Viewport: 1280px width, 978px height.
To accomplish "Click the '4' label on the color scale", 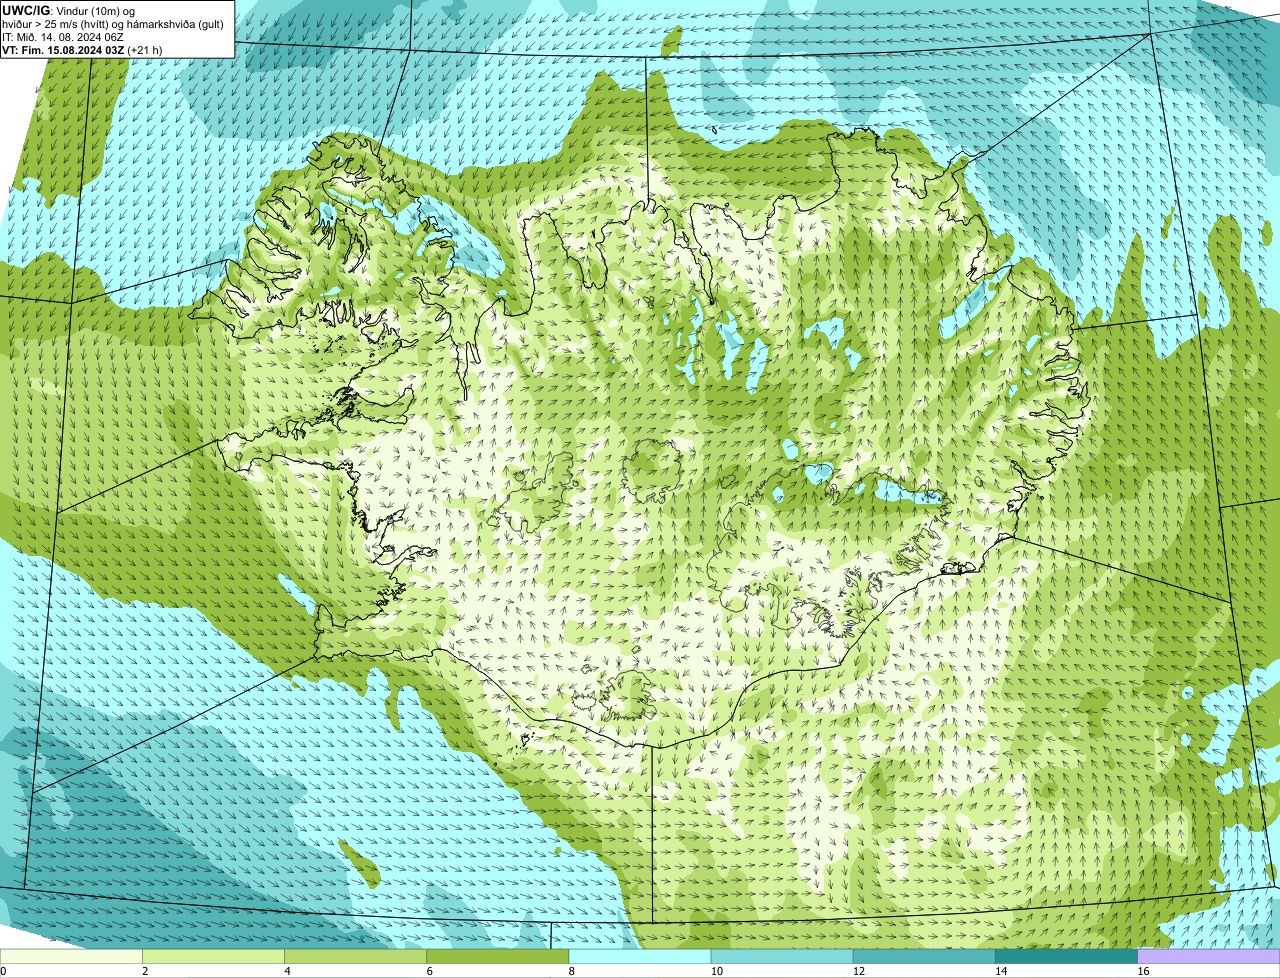I will point(287,971).
